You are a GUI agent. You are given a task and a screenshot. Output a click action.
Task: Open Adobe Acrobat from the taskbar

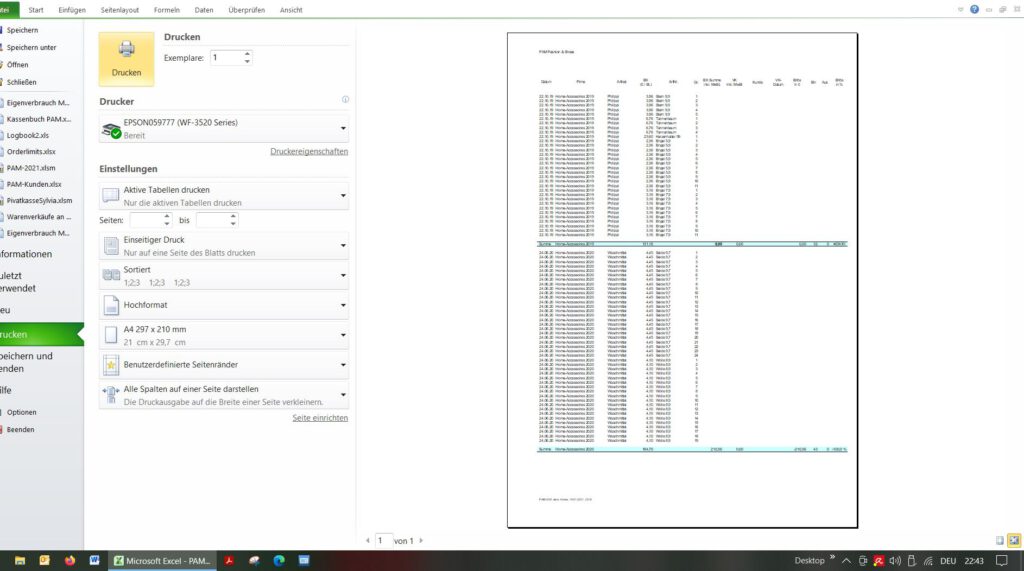pos(228,560)
